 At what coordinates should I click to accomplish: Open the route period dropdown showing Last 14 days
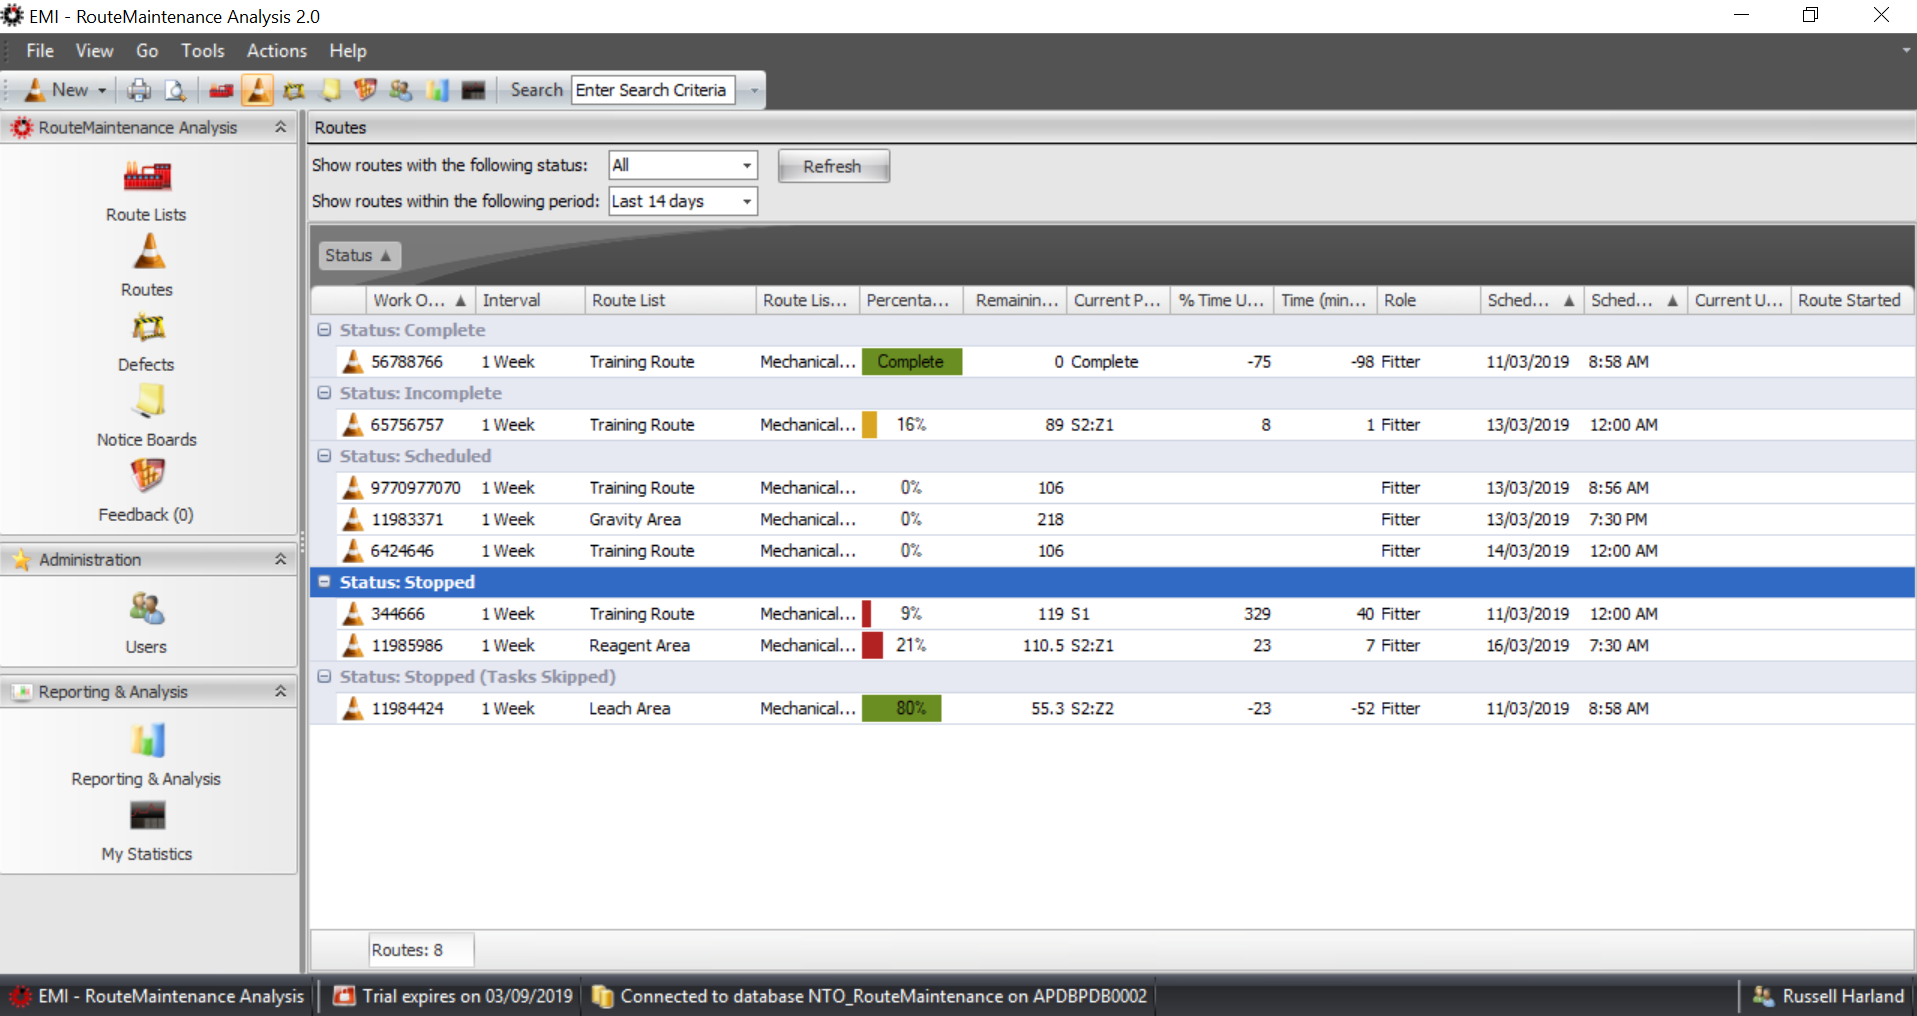click(x=747, y=201)
